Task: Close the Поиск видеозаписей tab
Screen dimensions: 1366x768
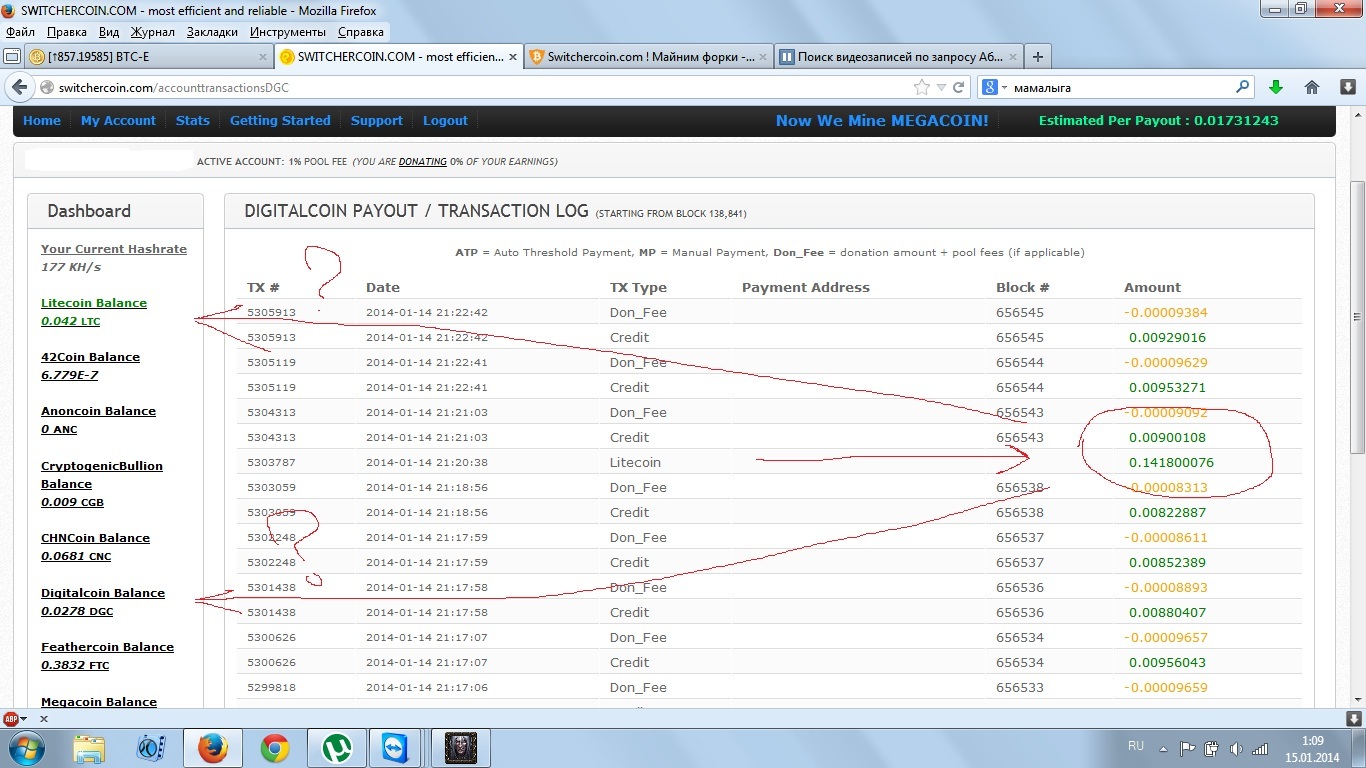Action: [1011, 57]
